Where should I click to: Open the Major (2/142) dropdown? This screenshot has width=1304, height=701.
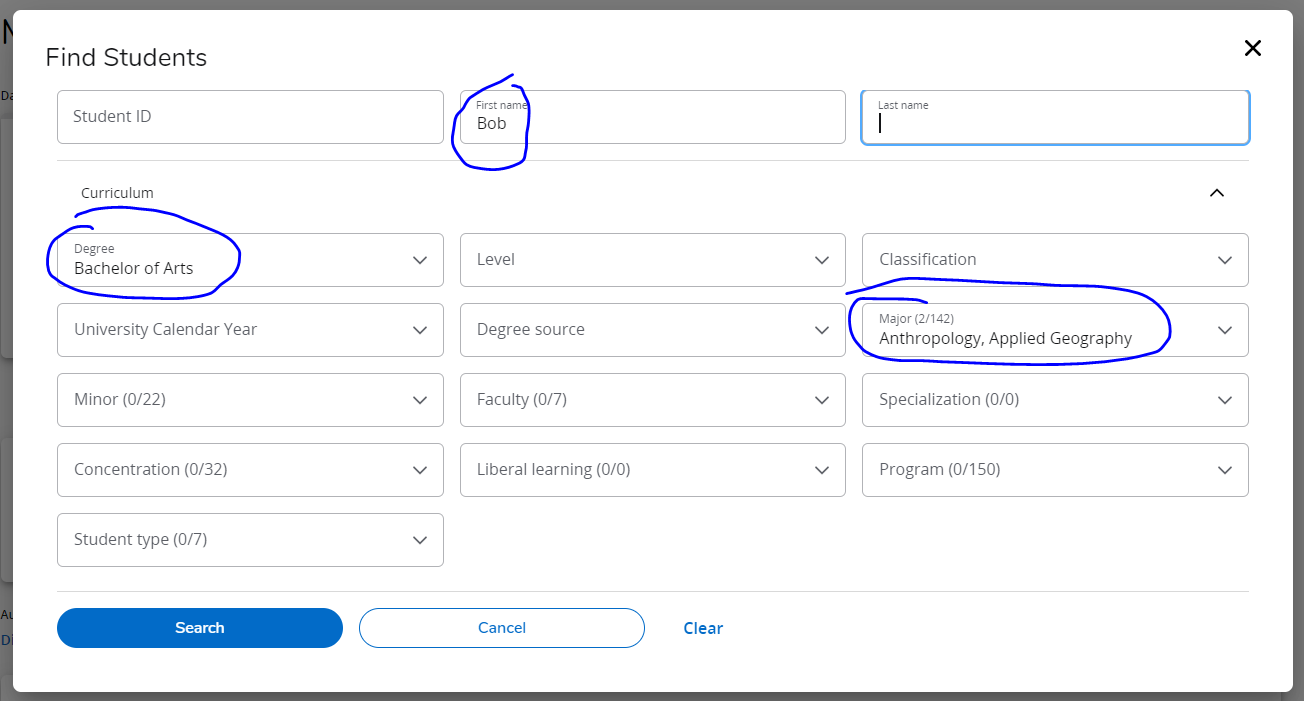(x=1055, y=330)
